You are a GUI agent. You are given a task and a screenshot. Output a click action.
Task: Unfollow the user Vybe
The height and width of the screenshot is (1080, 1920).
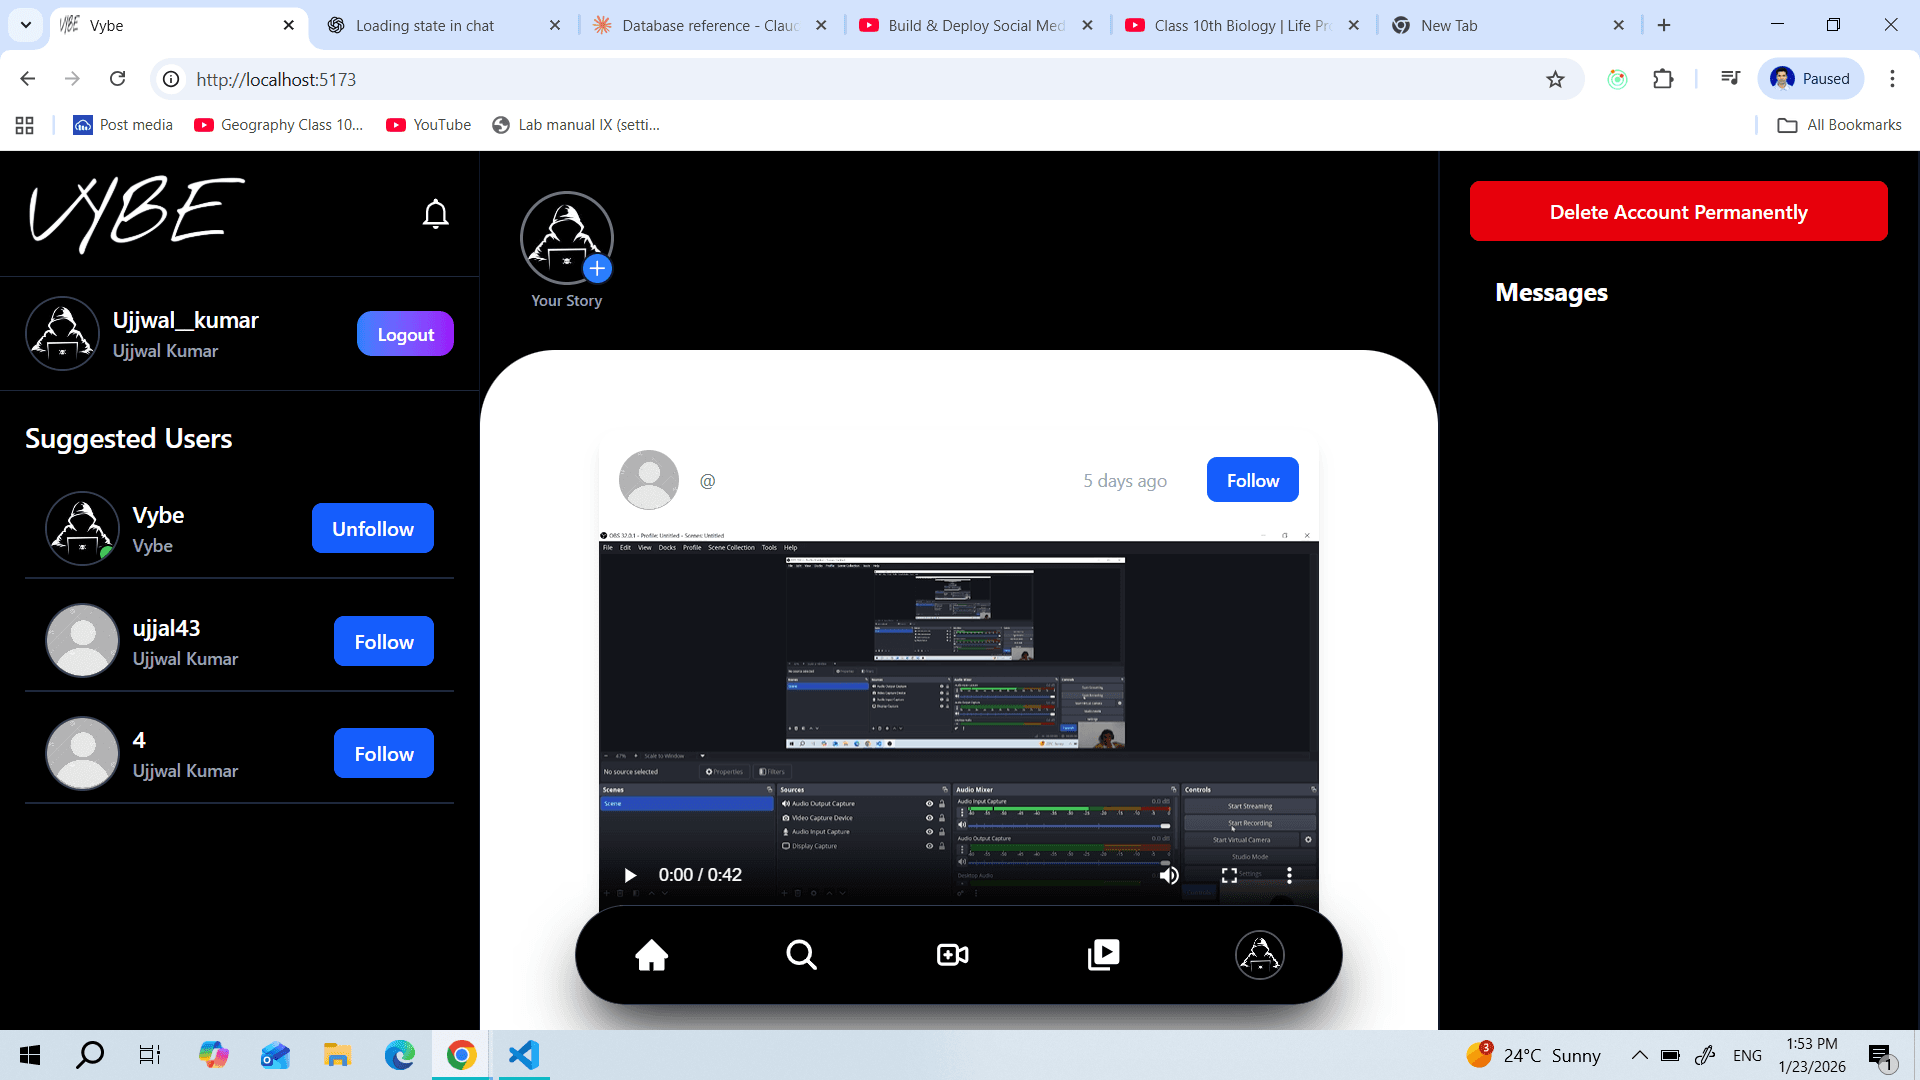[371, 528]
